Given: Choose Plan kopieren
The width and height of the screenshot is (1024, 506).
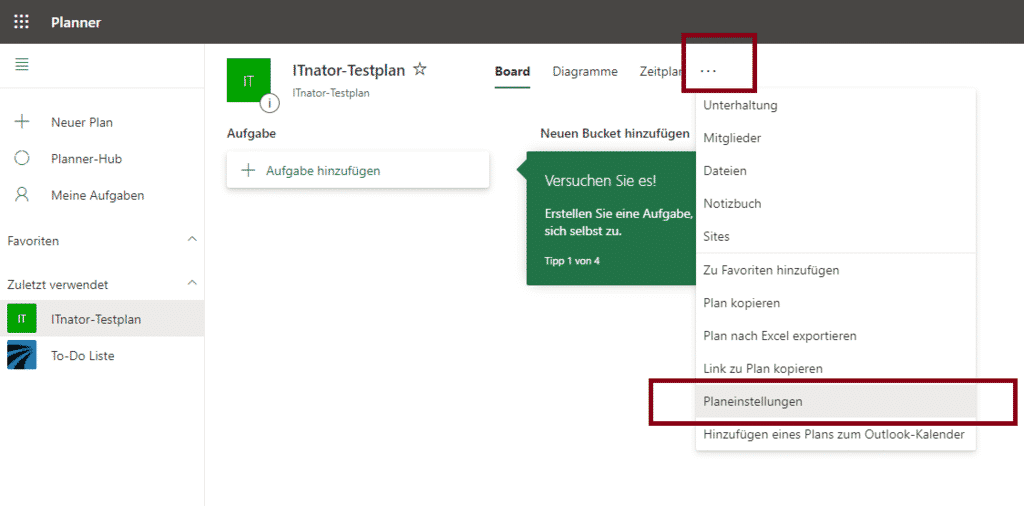Looking at the screenshot, I should click(836, 303).
